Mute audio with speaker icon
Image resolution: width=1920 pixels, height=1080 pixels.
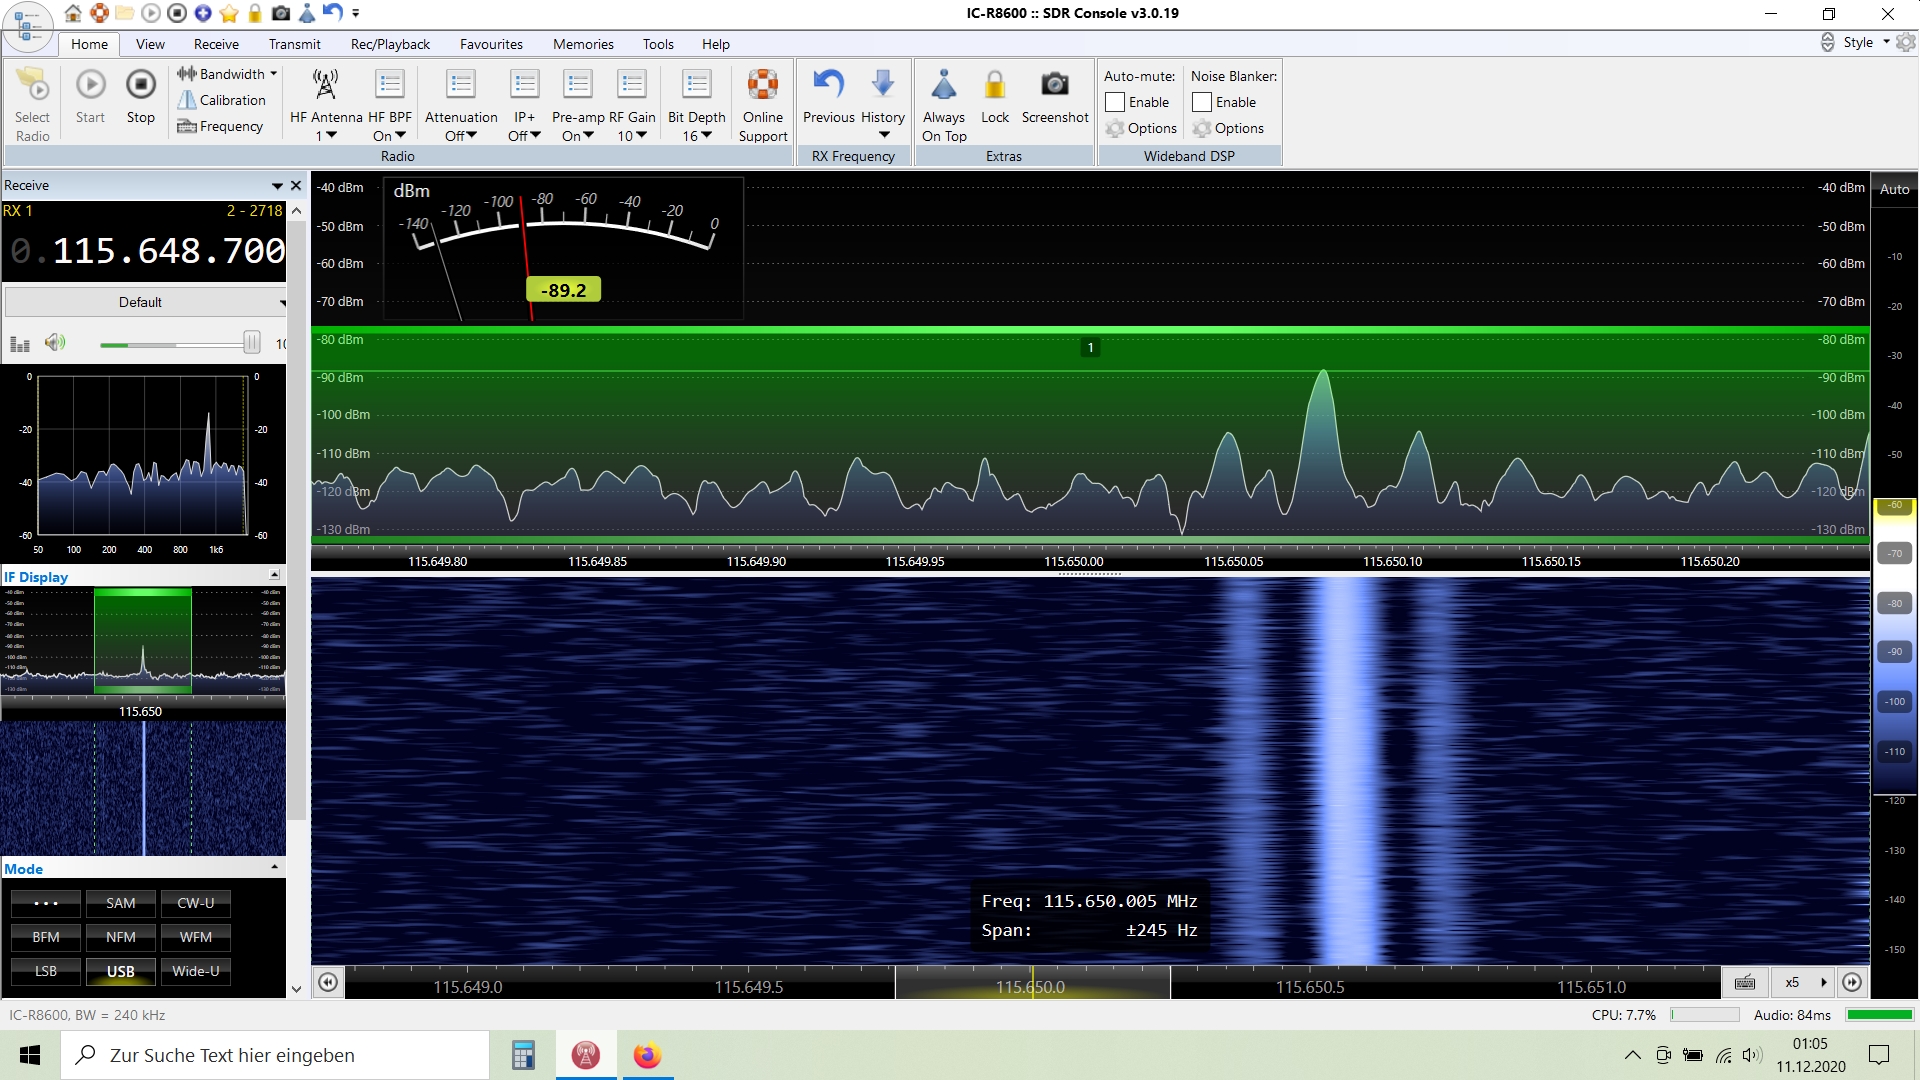click(55, 343)
